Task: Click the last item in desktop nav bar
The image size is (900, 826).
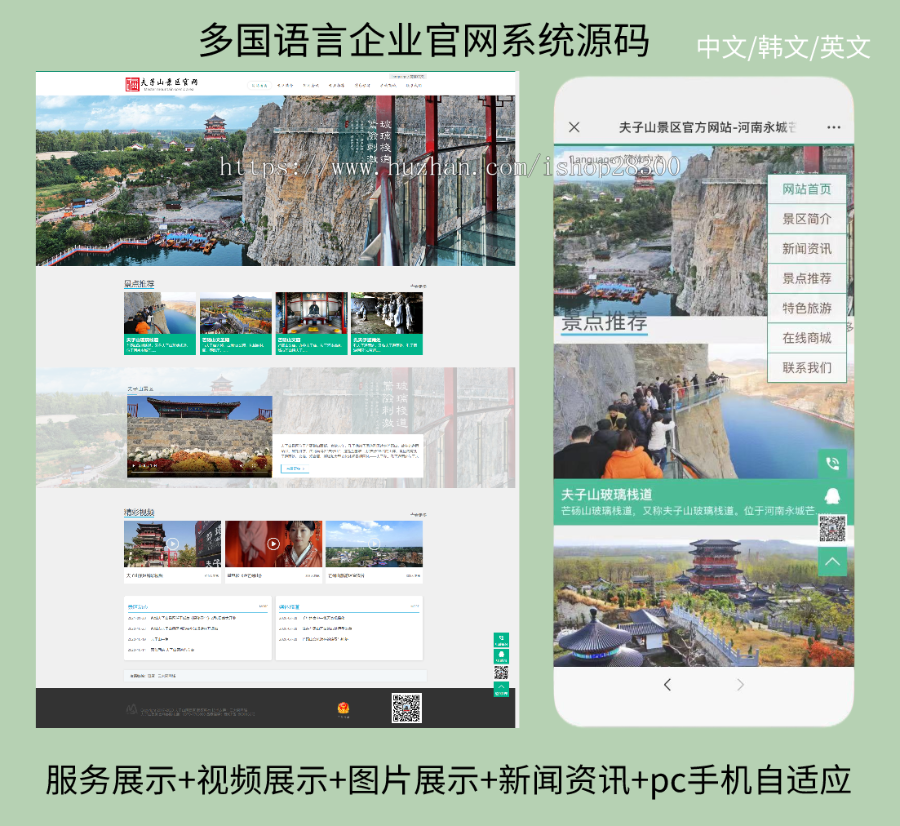Action: coord(414,85)
